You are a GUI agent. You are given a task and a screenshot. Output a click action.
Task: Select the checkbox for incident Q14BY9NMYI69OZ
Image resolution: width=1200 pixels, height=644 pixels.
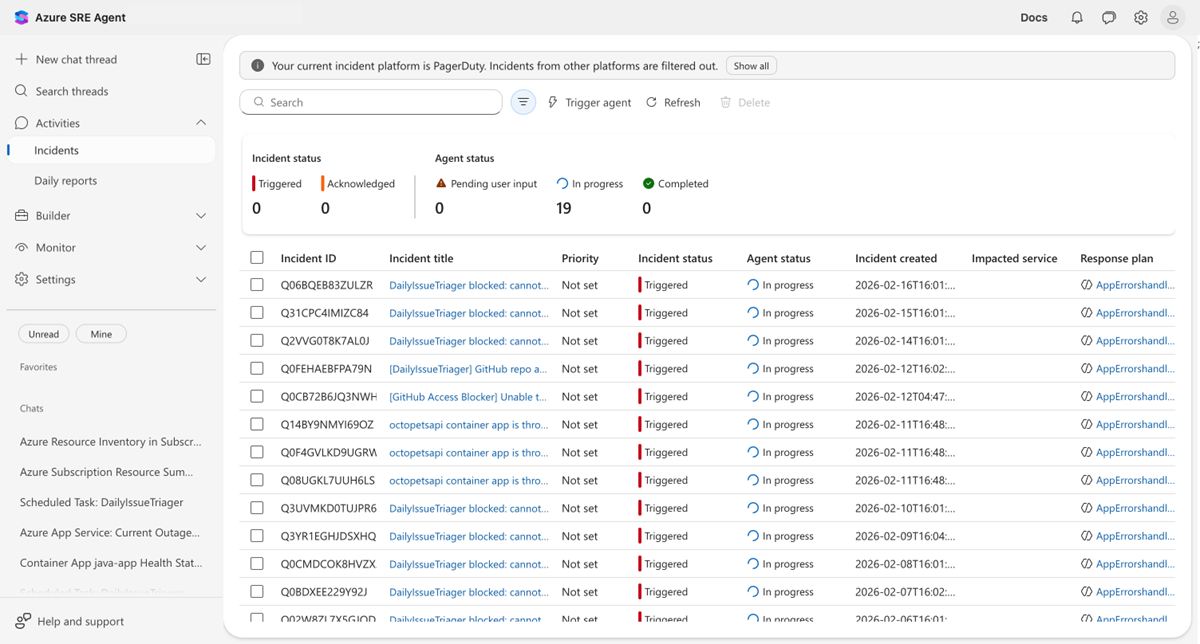(x=257, y=424)
